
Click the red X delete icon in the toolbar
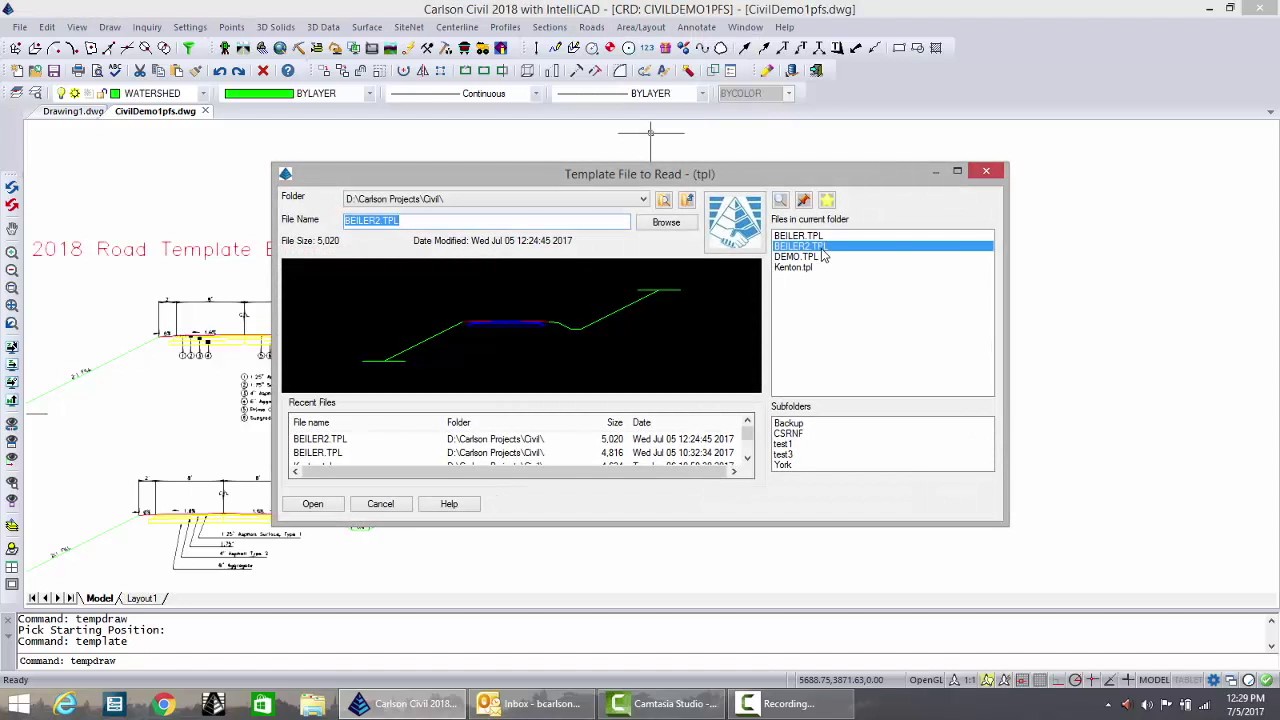click(263, 71)
